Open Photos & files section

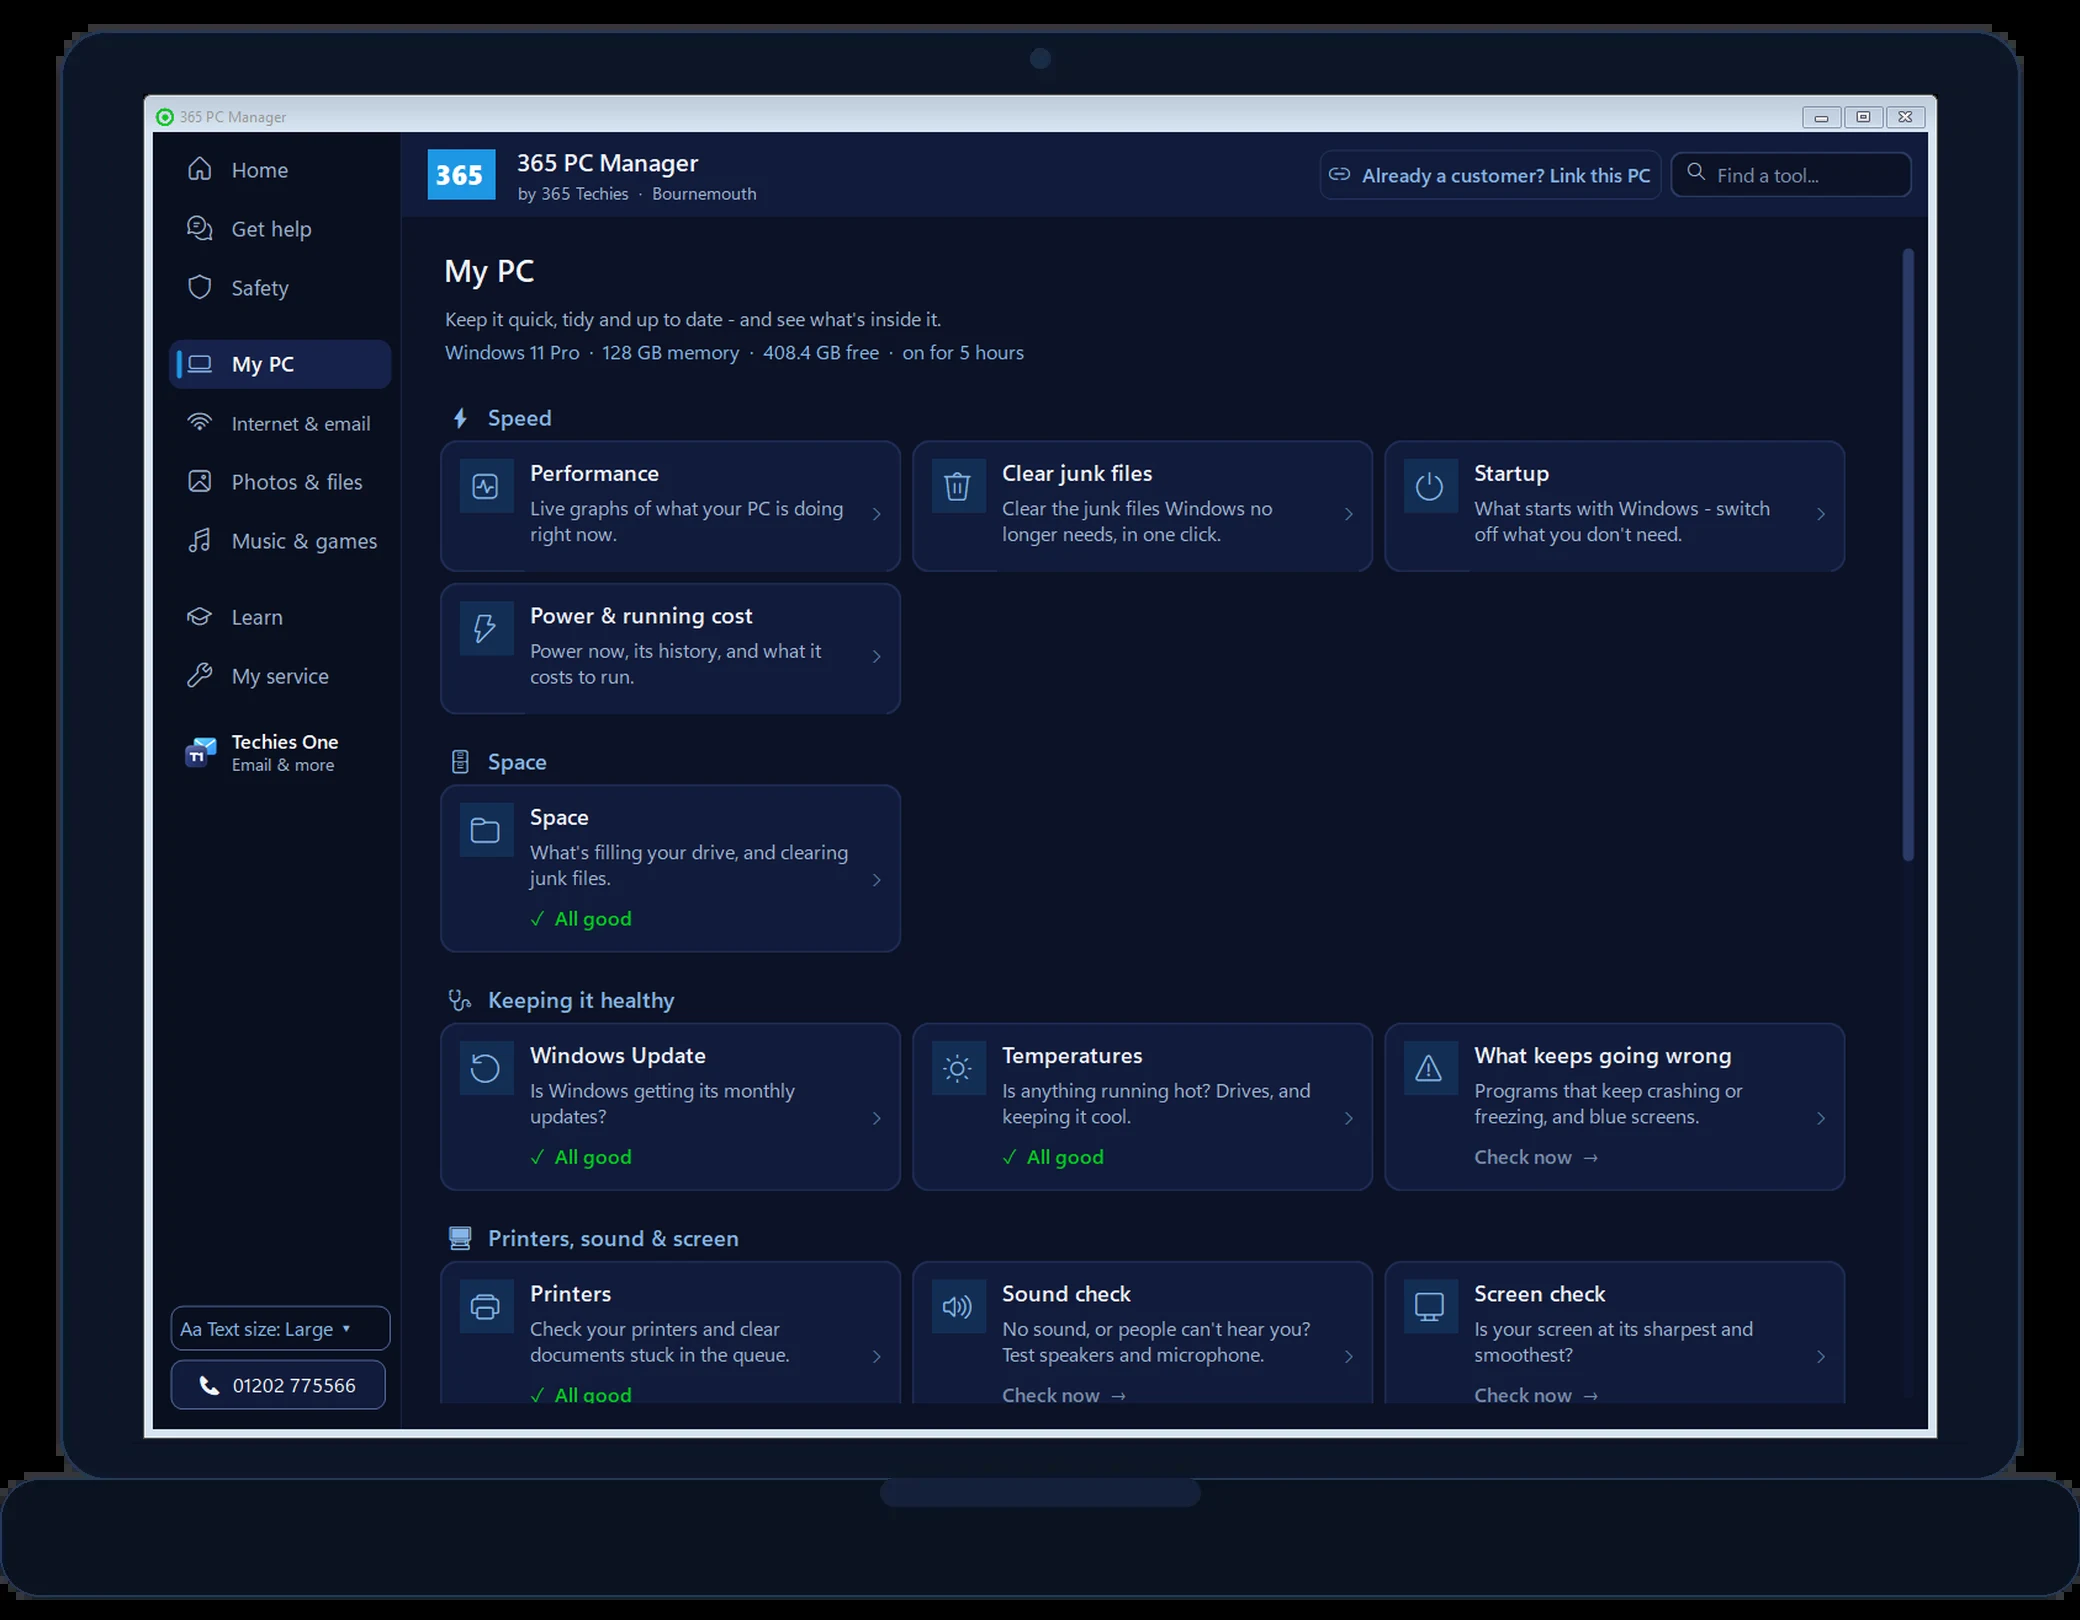tap(280, 482)
